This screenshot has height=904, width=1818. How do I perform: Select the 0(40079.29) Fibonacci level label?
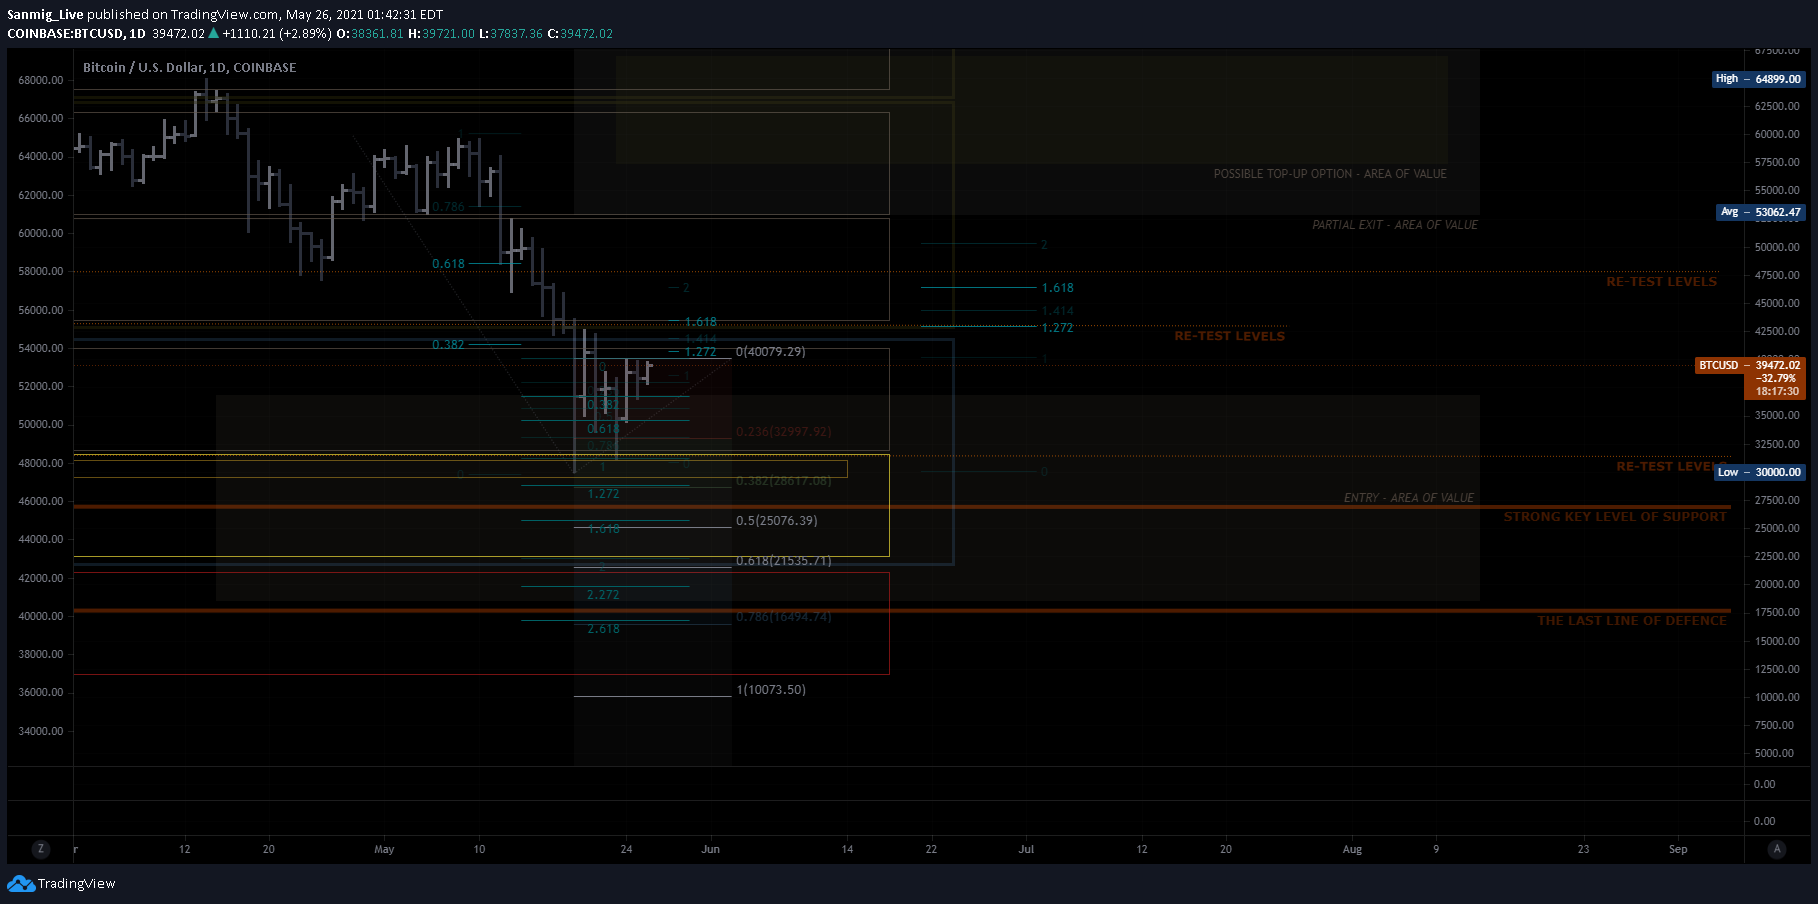[x=770, y=352]
